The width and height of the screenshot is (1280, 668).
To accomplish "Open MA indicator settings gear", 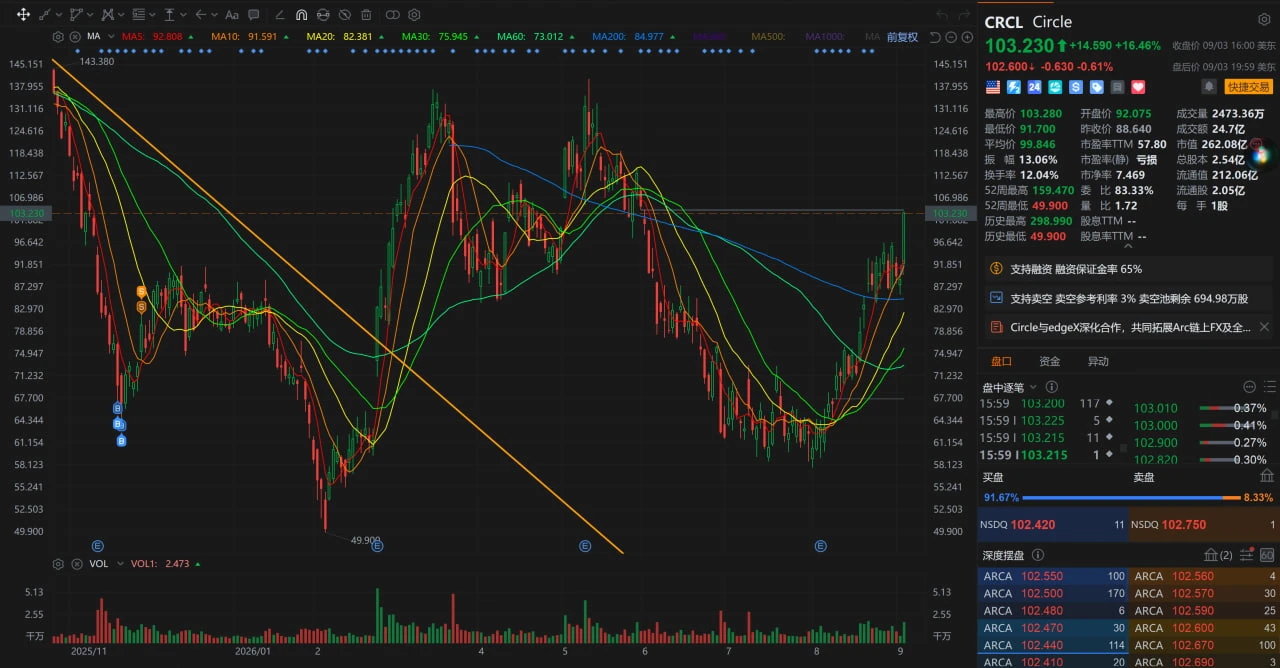I will [58, 37].
